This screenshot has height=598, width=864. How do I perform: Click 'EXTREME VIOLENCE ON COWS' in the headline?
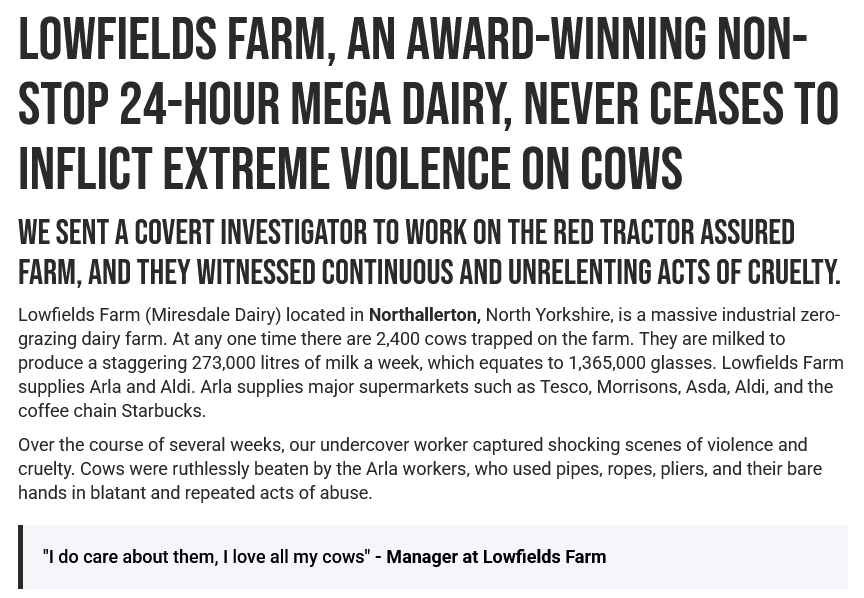[x=422, y=168]
